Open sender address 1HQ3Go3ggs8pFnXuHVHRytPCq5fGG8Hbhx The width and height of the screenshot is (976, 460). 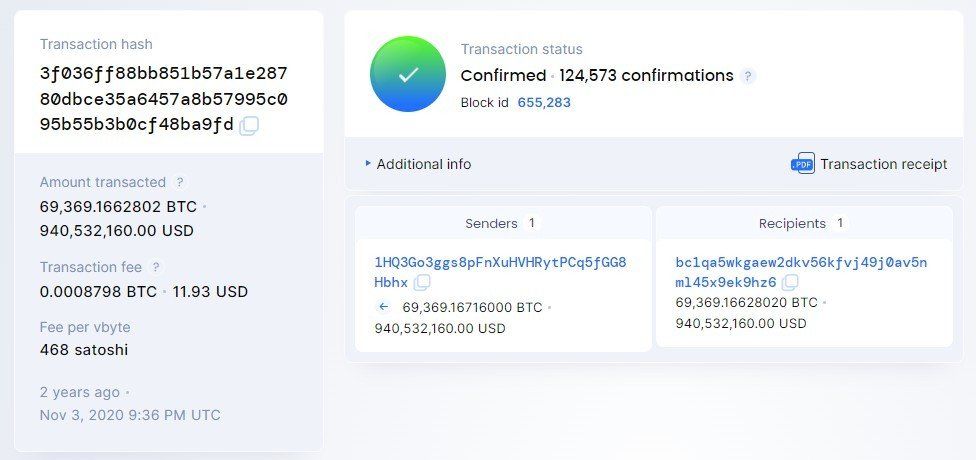pyautogui.click(x=500, y=263)
